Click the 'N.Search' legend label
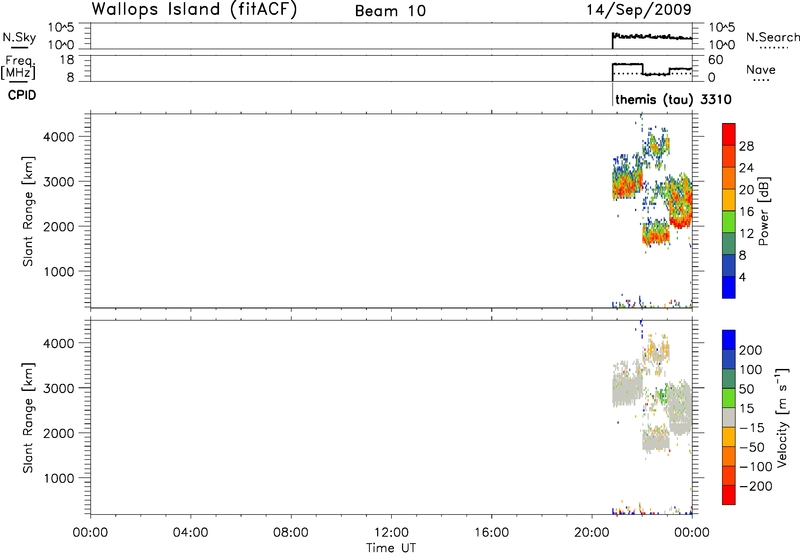 772,37
